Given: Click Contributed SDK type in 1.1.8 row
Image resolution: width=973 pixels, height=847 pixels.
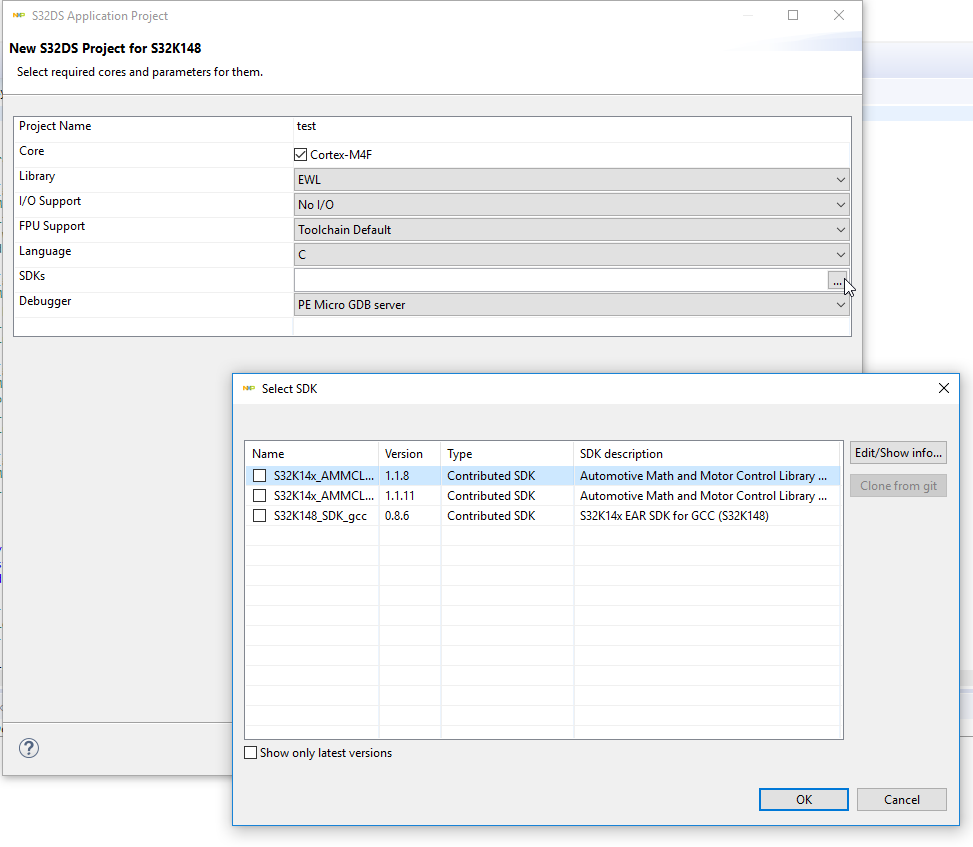Looking at the screenshot, I should click(491, 476).
